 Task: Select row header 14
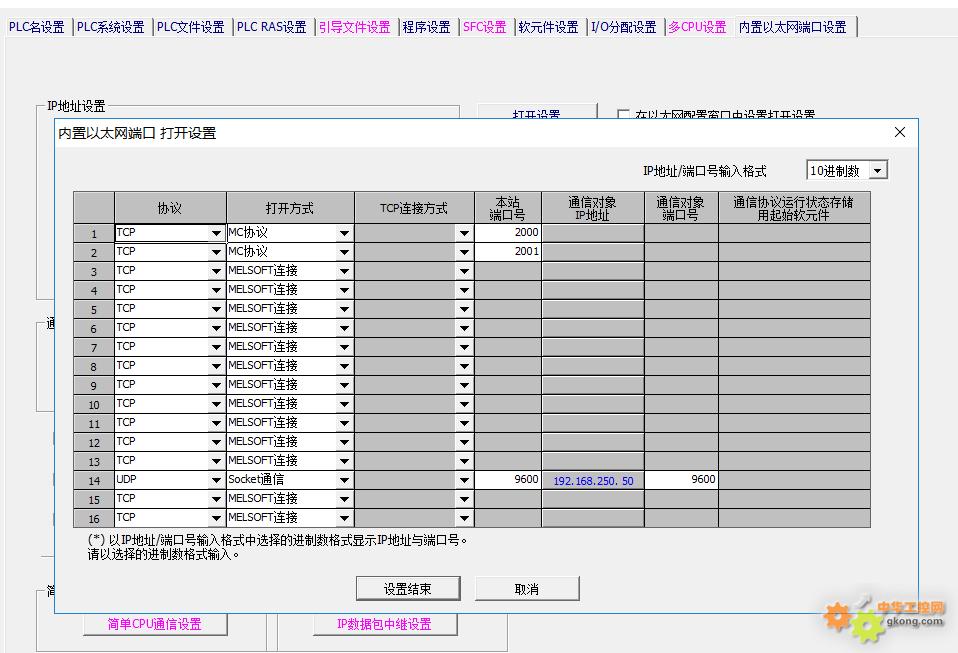pos(93,480)
